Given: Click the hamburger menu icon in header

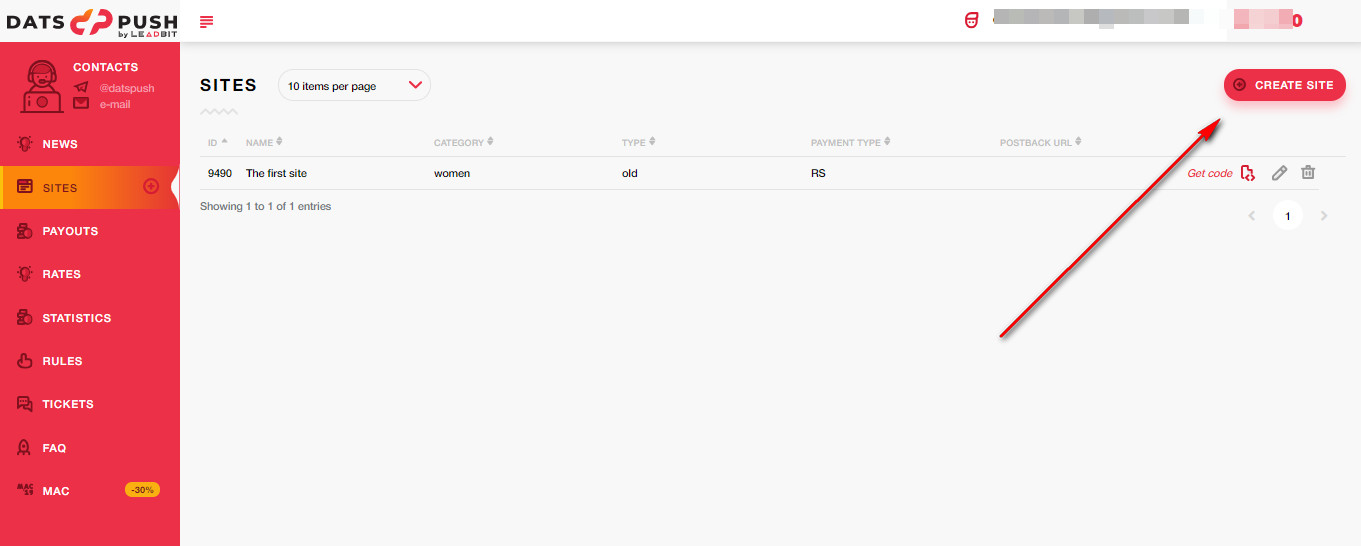Looking at the screenshot, I should coord(207,21).
